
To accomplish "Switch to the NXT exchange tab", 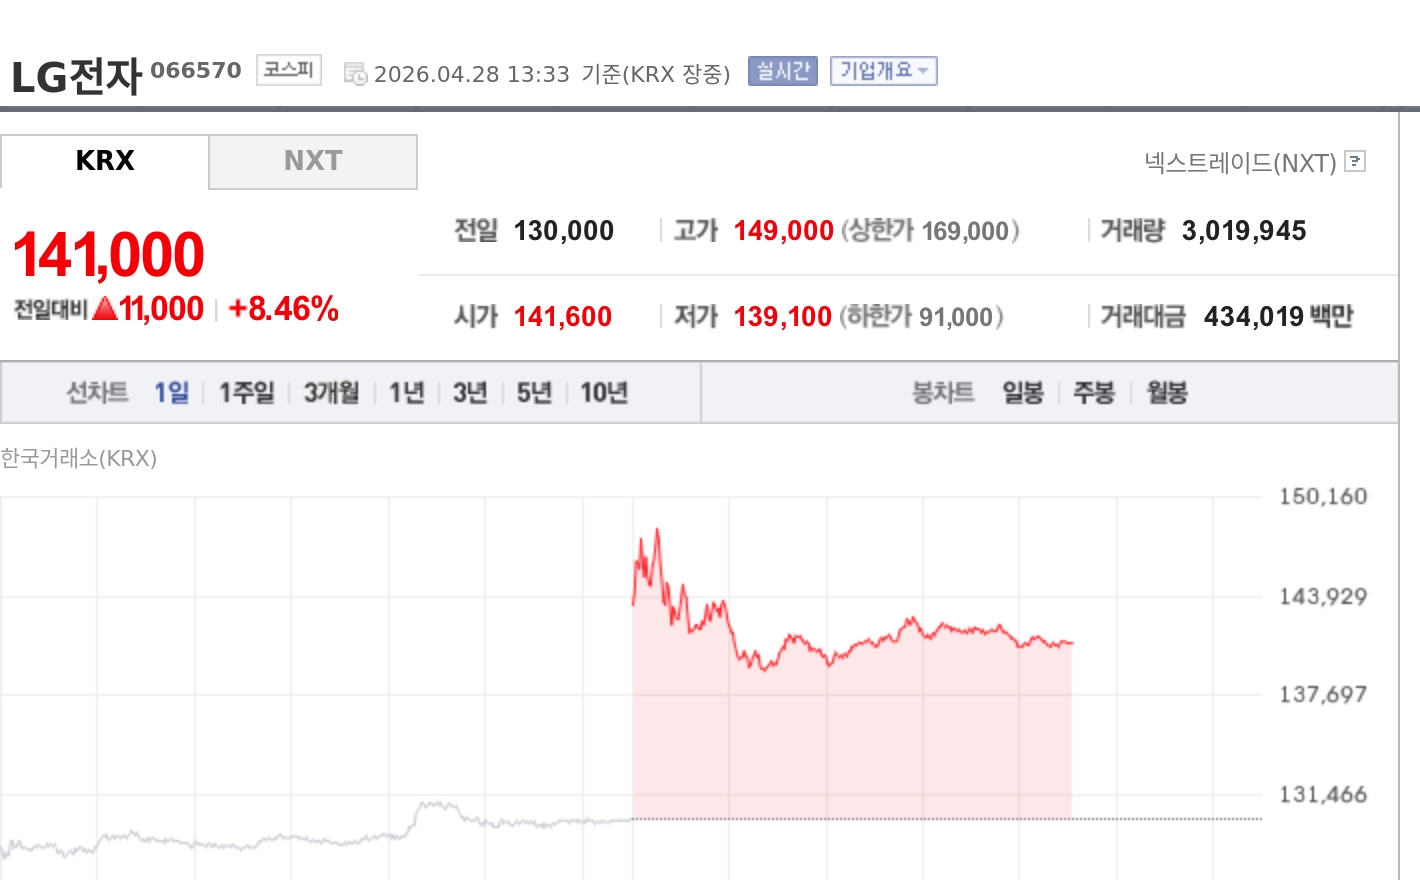I will coord(313,161).
